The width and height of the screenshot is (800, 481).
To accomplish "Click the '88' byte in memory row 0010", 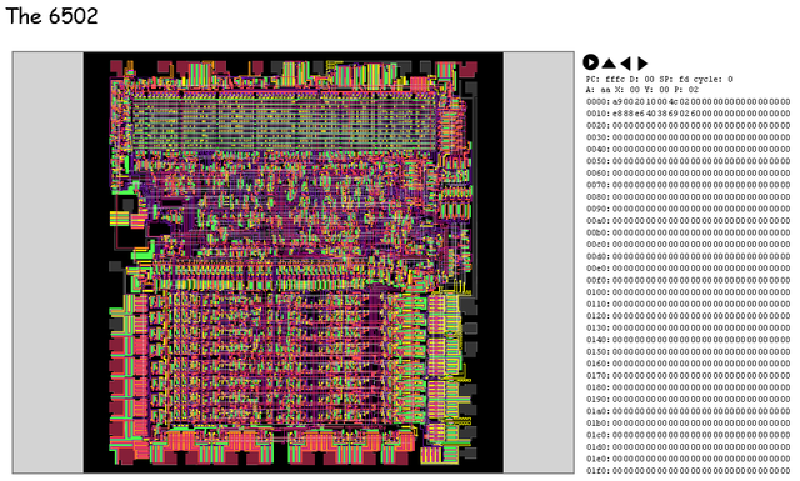I will point(628,114).
